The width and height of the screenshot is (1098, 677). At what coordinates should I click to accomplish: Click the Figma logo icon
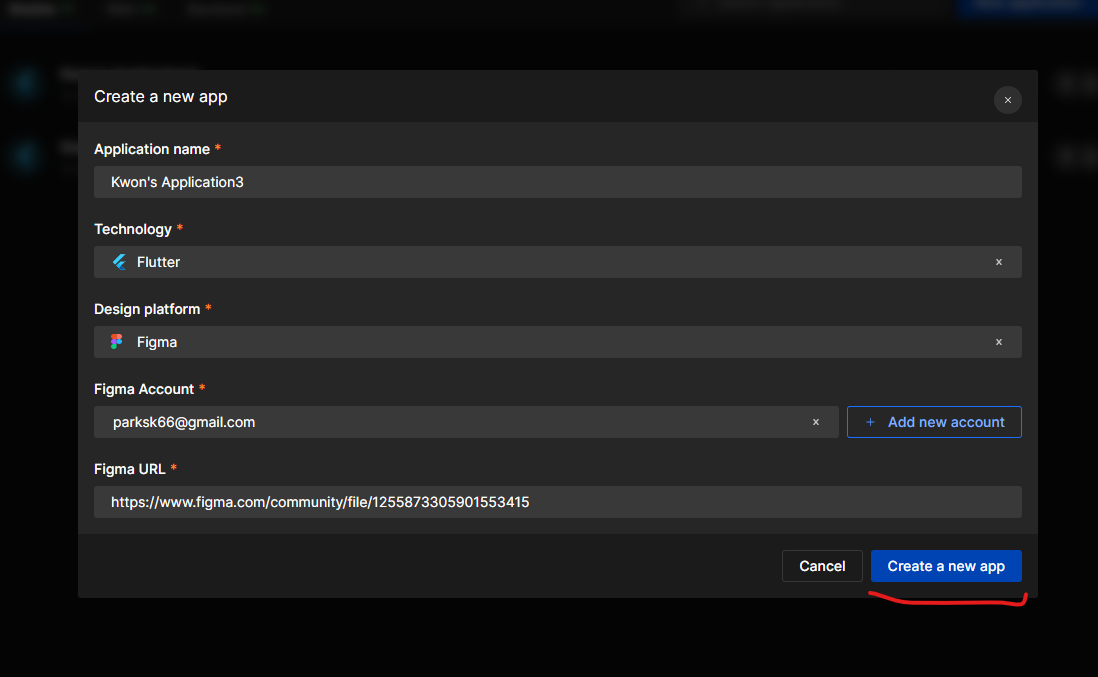tap(117, 342)
